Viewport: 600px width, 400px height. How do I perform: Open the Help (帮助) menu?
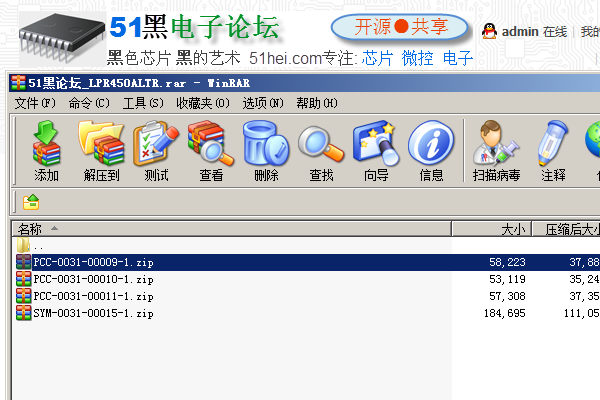click(x=317, y=103)
